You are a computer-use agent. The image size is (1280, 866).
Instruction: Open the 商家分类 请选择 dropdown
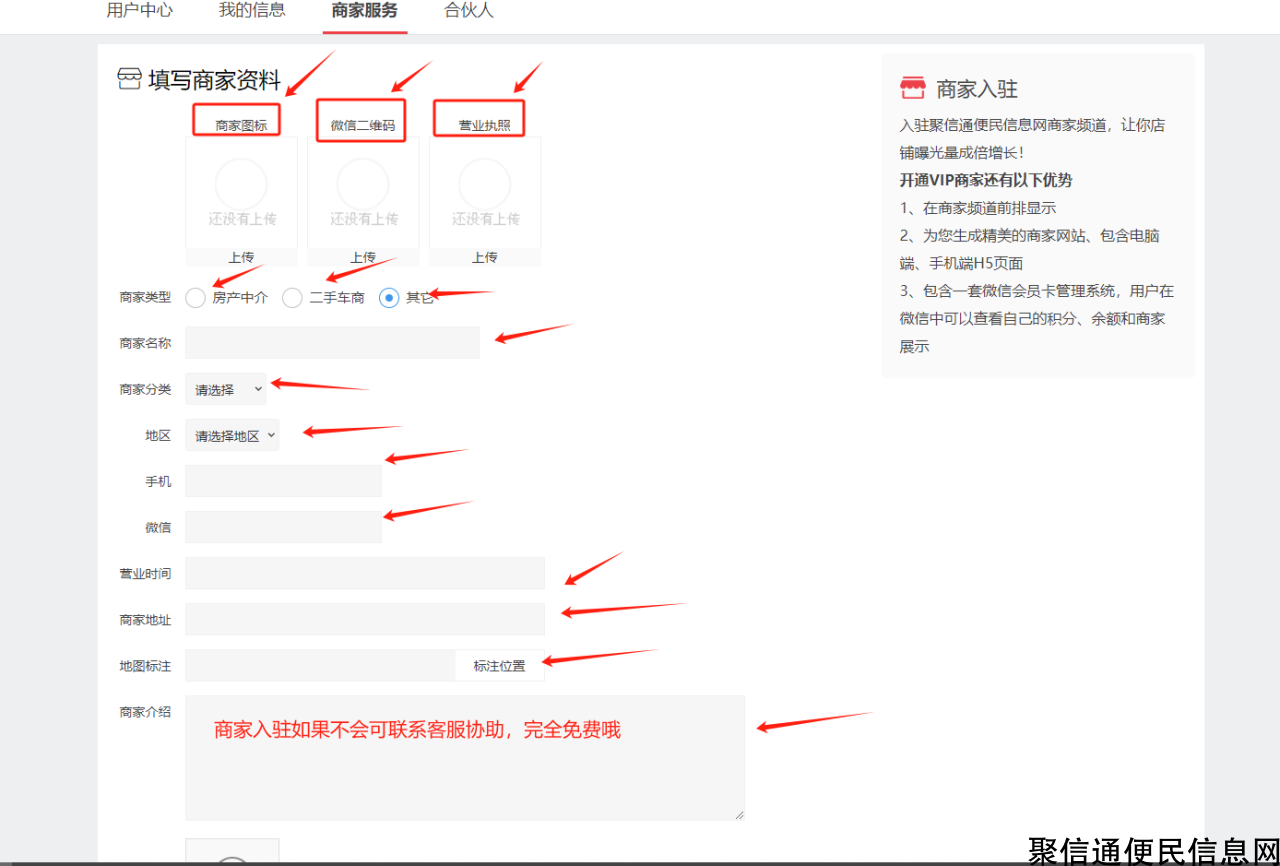(x=226, y=390)
